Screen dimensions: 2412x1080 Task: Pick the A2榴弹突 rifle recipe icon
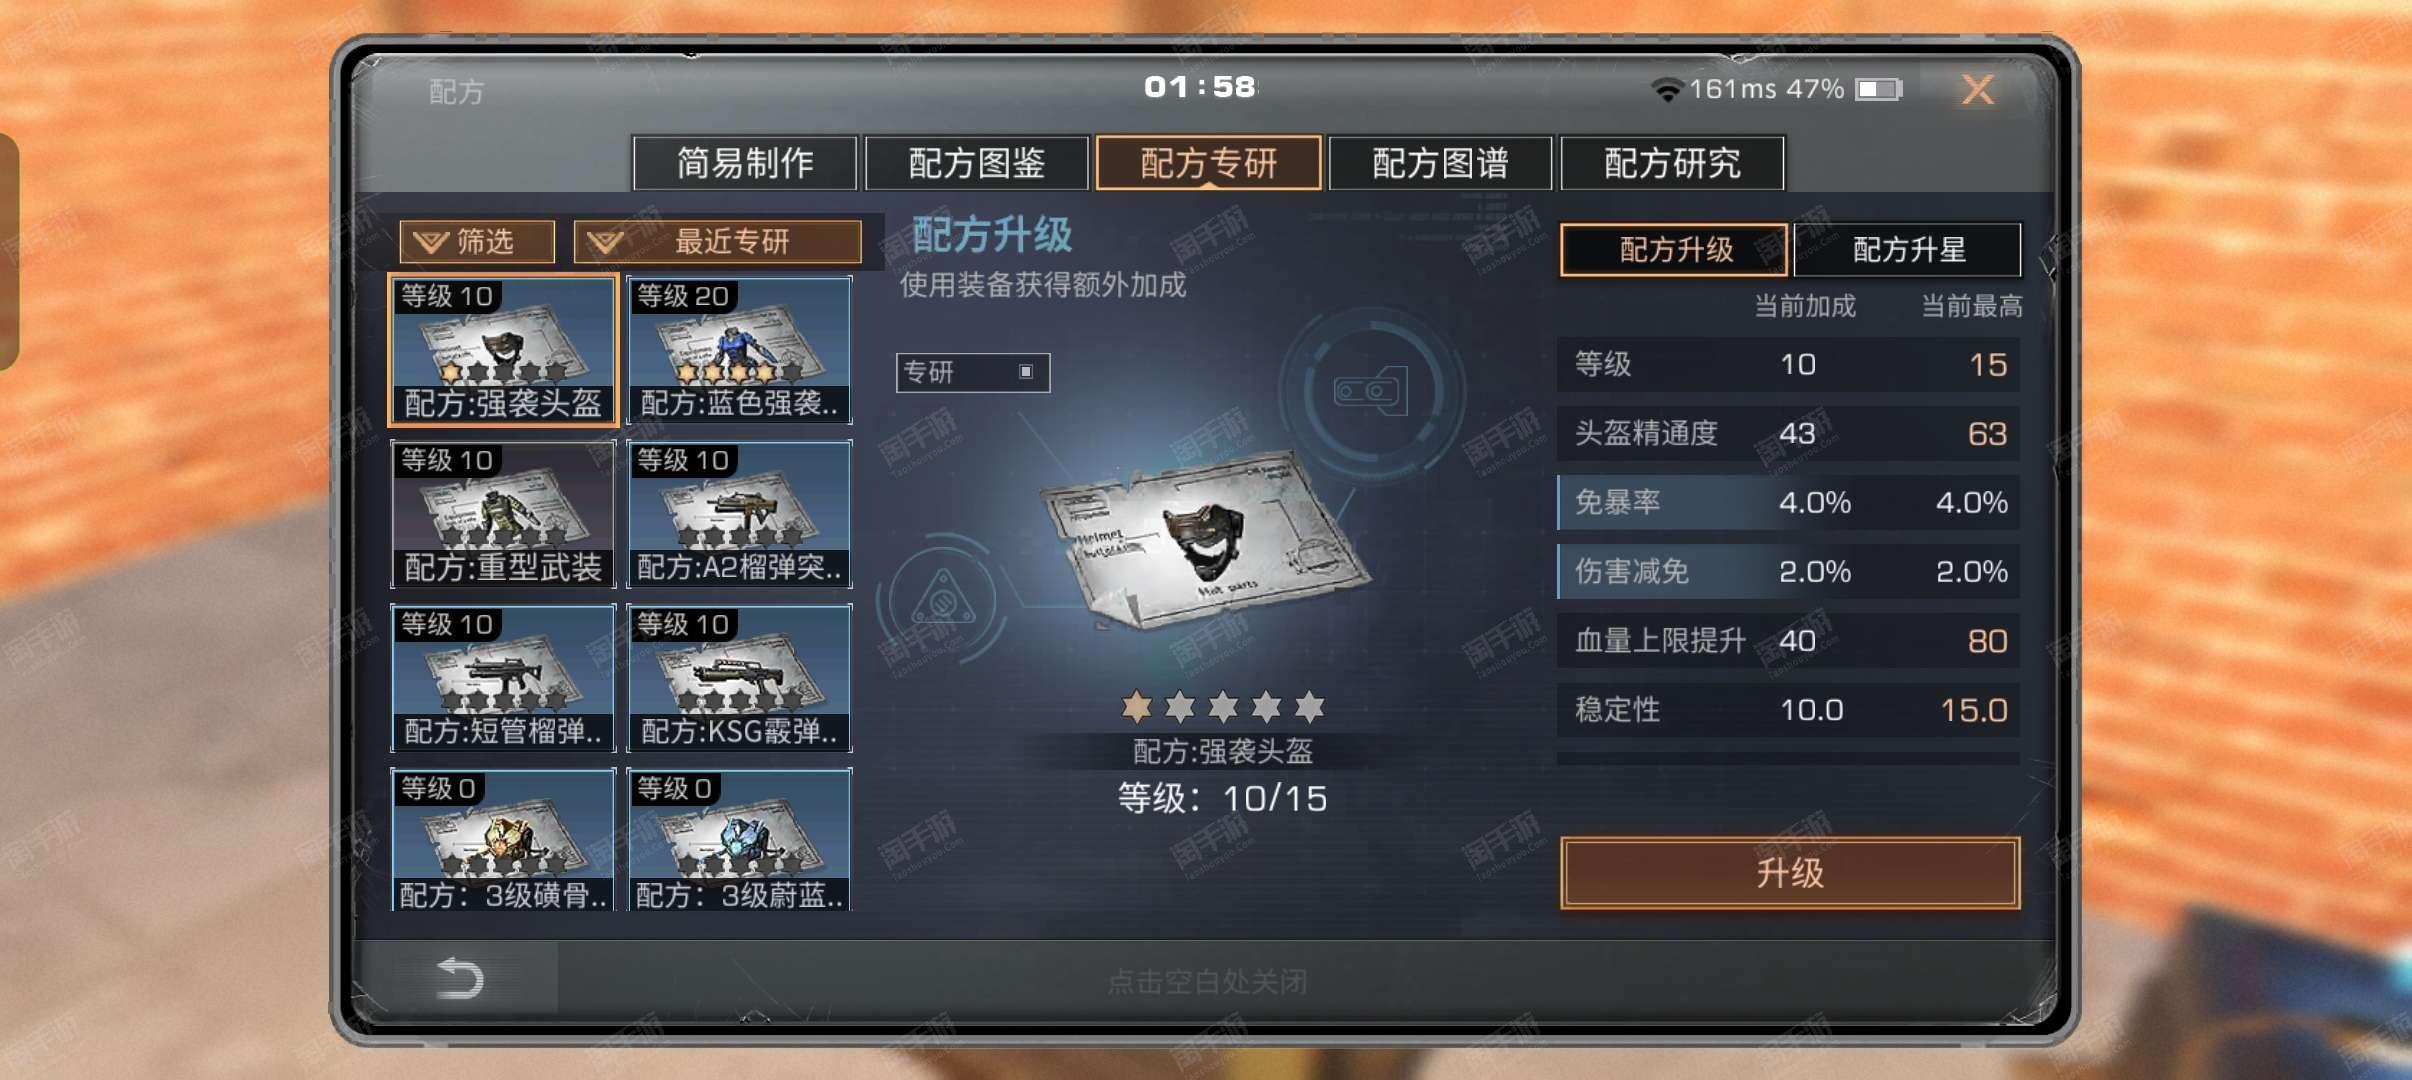tap(739, 514)
